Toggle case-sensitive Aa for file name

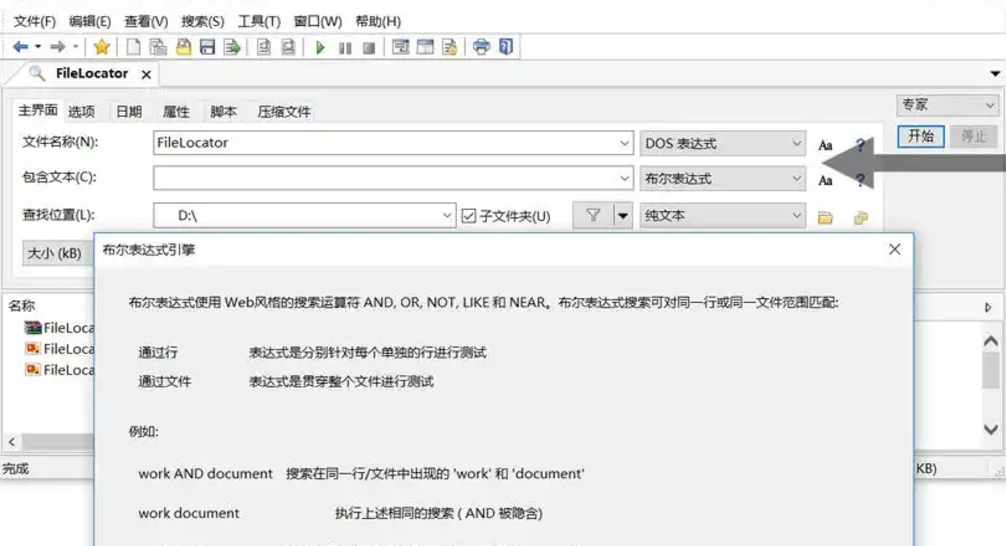[x=825, y=145]
